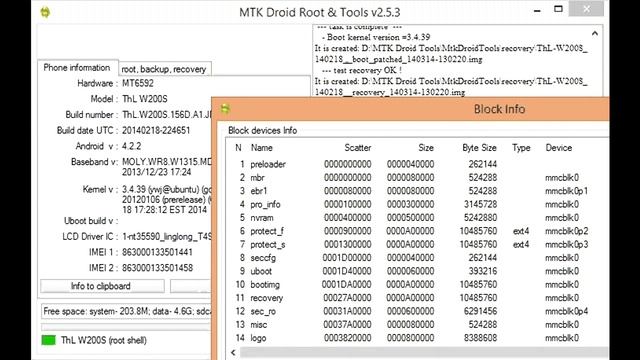
Task: Click the Device column header
Action: click(x=559, y=148)
